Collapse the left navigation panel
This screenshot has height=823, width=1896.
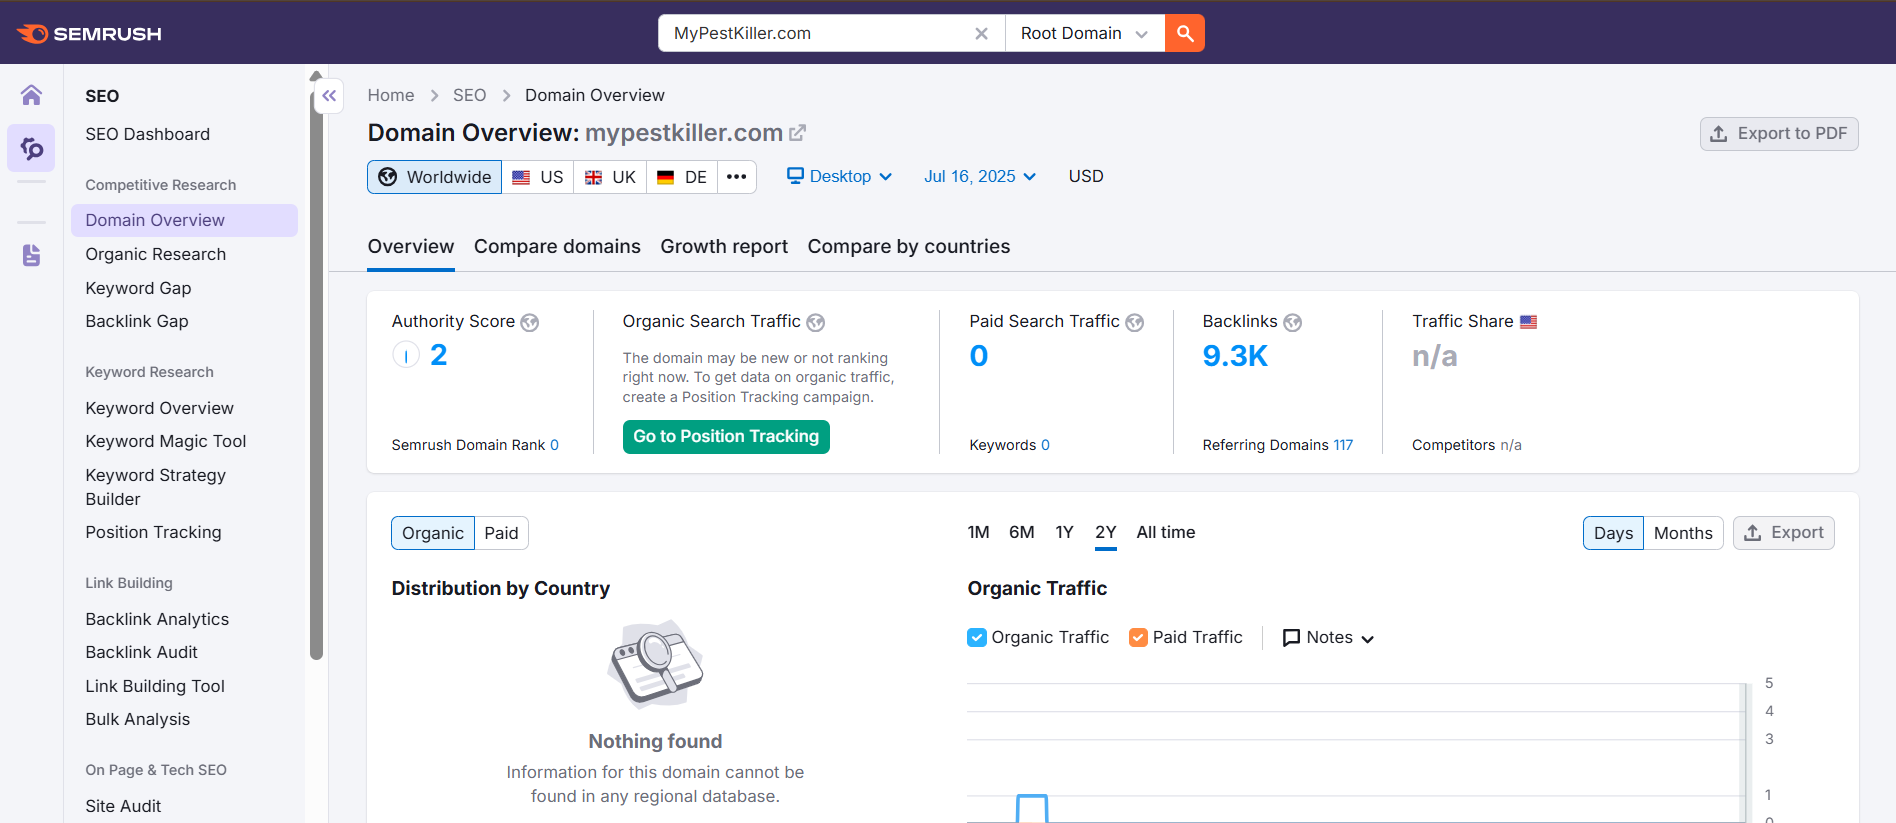coord(329,96)
